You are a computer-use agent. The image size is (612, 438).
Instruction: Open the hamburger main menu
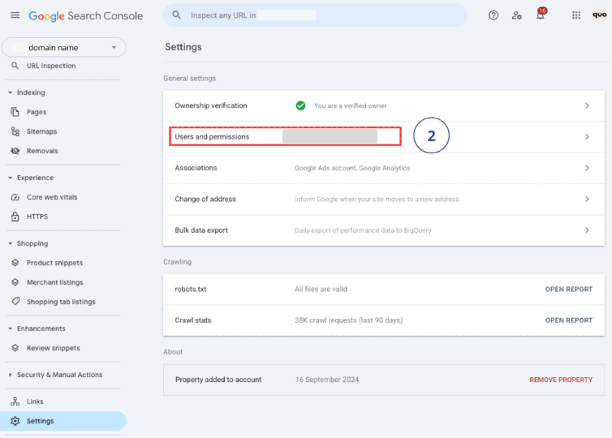(15, 15)
